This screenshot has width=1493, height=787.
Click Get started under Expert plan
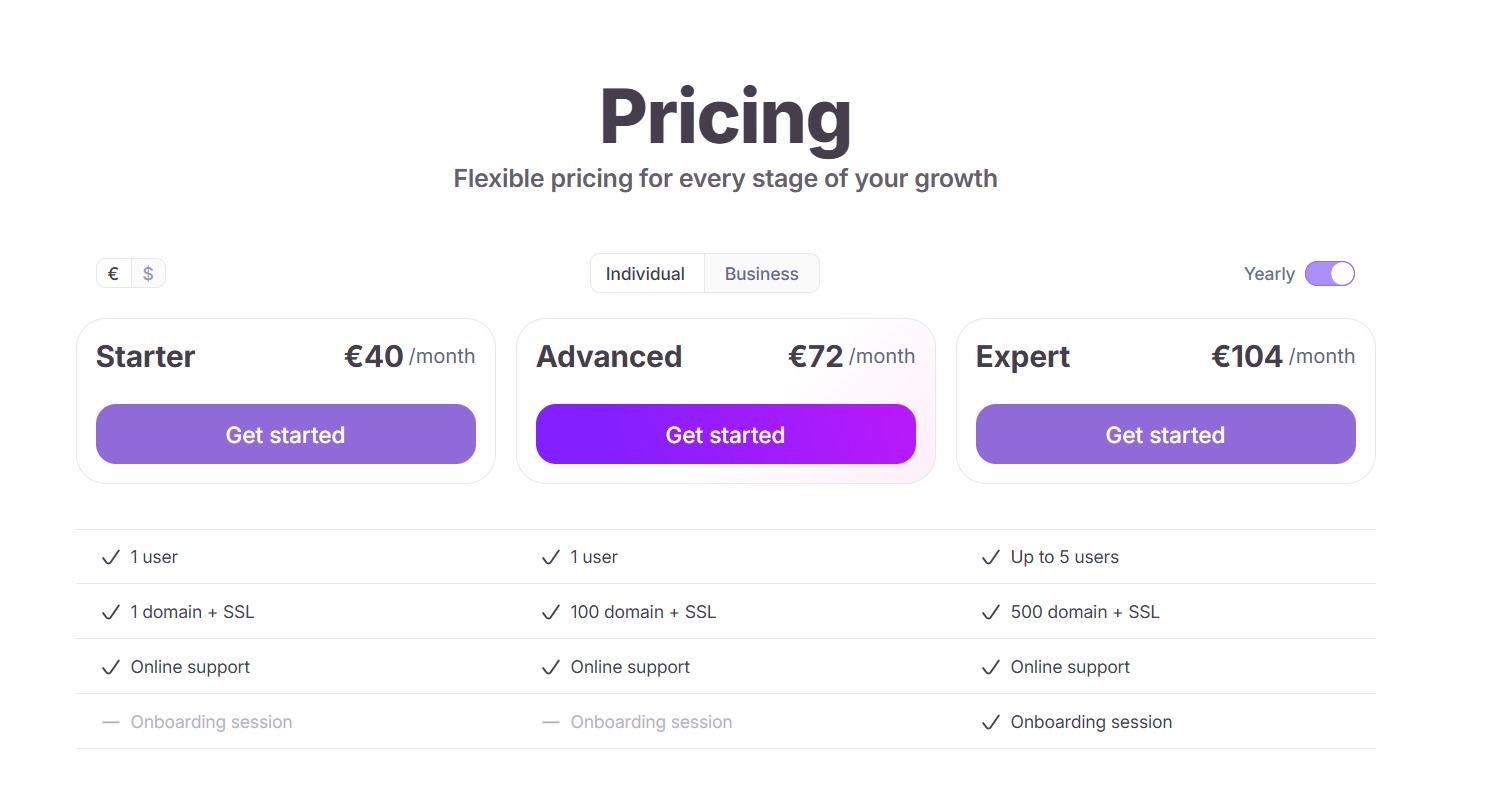1166,434
